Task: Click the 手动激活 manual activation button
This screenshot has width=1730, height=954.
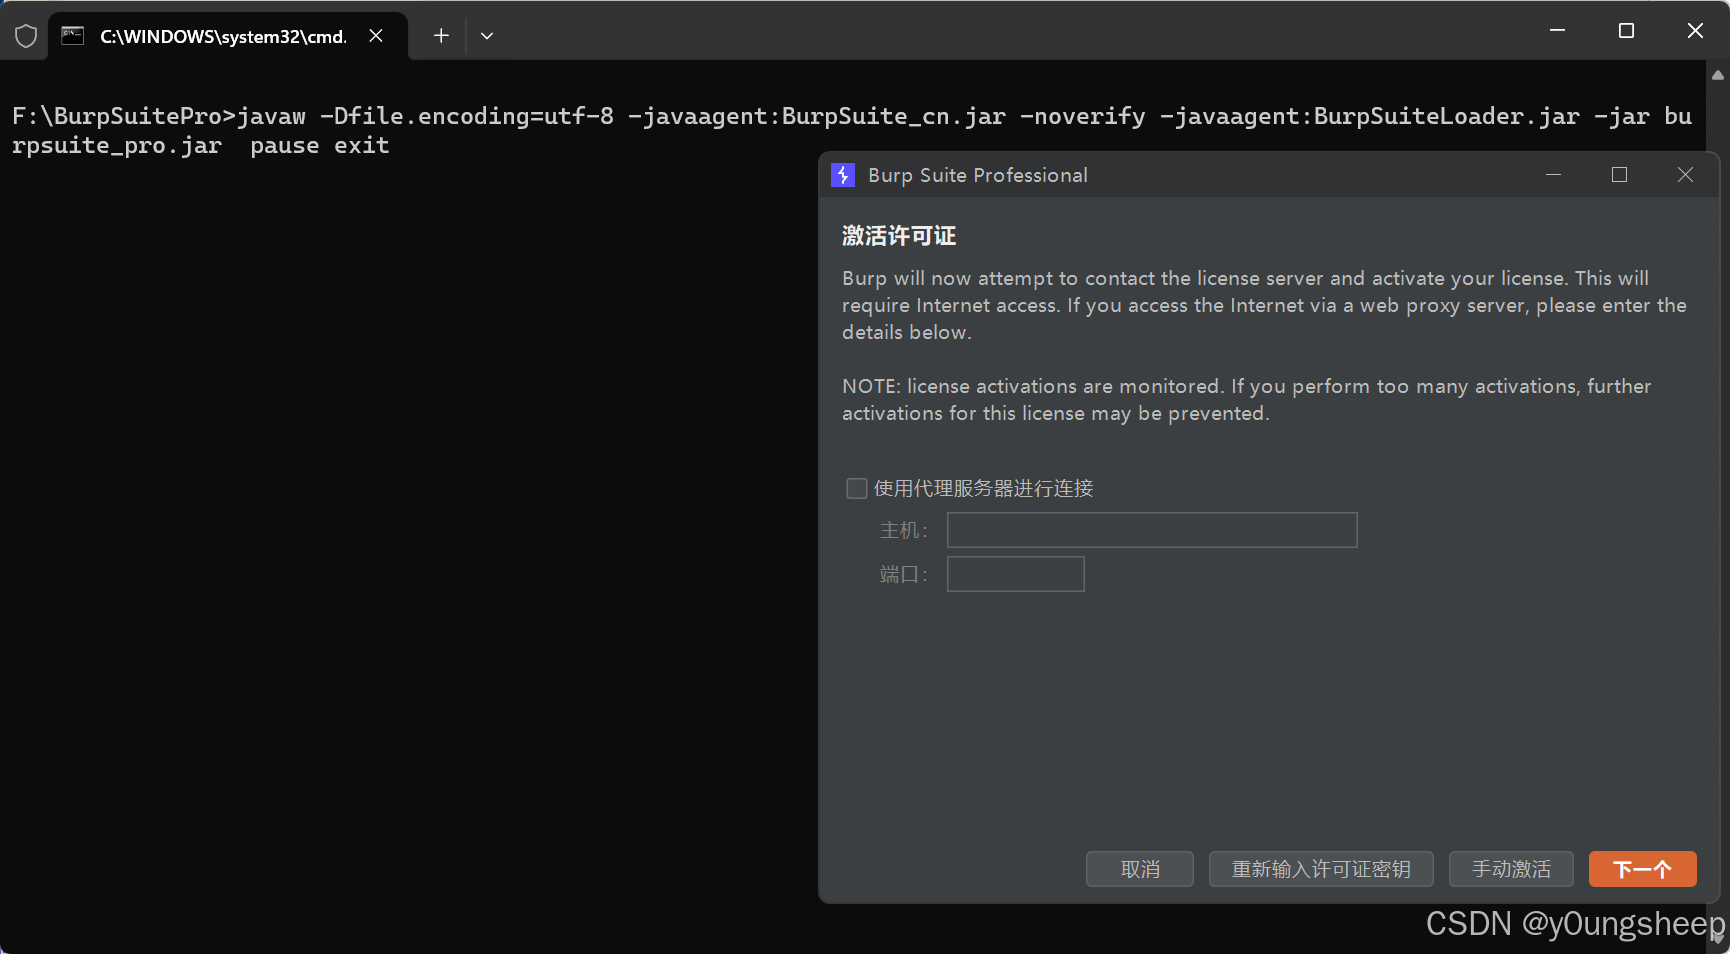Action: click(1511, 869)
